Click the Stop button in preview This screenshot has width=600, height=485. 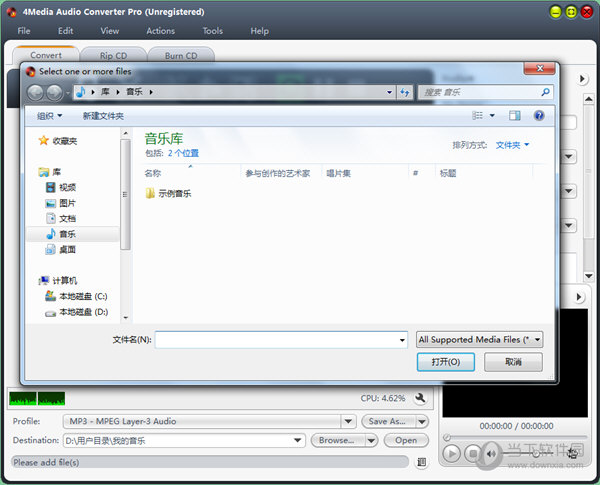coord(473,454)
